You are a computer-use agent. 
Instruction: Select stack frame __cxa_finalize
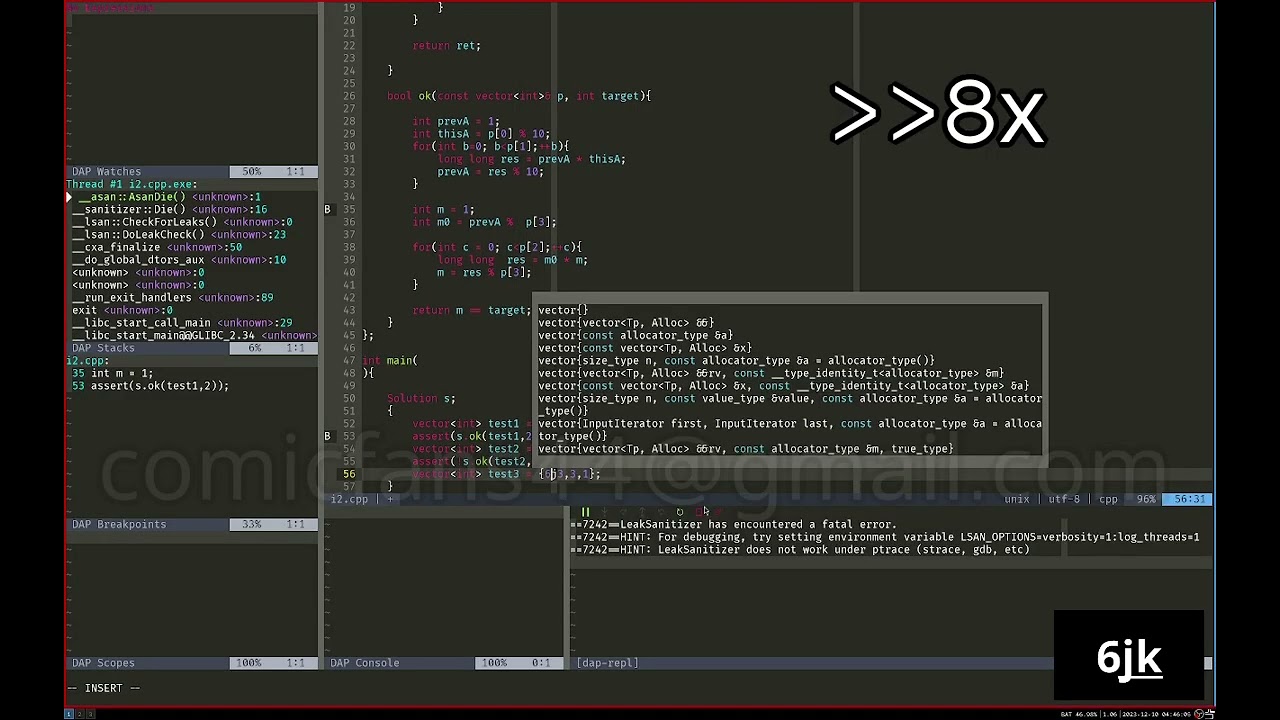click(x=157, y=247)
